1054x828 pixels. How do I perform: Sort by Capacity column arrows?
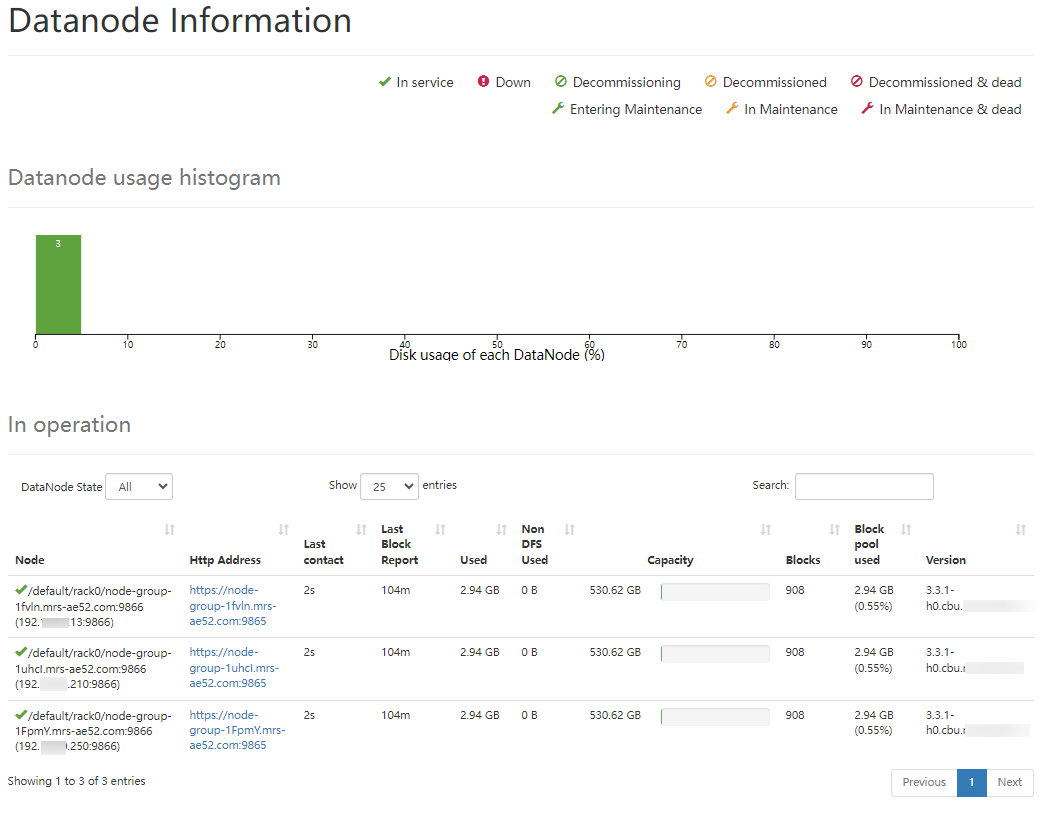pyautogui.click(x=766, y=530)
